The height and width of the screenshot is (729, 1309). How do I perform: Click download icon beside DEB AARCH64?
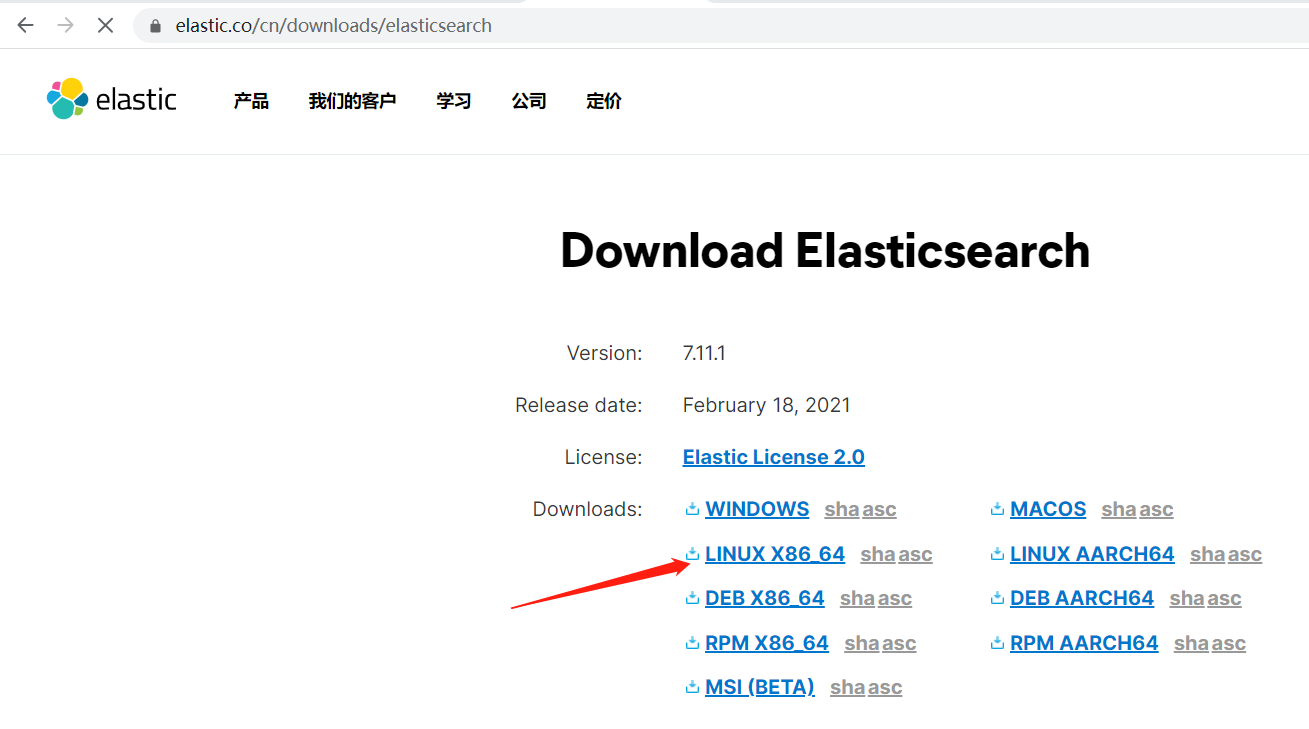click(997, 598)
